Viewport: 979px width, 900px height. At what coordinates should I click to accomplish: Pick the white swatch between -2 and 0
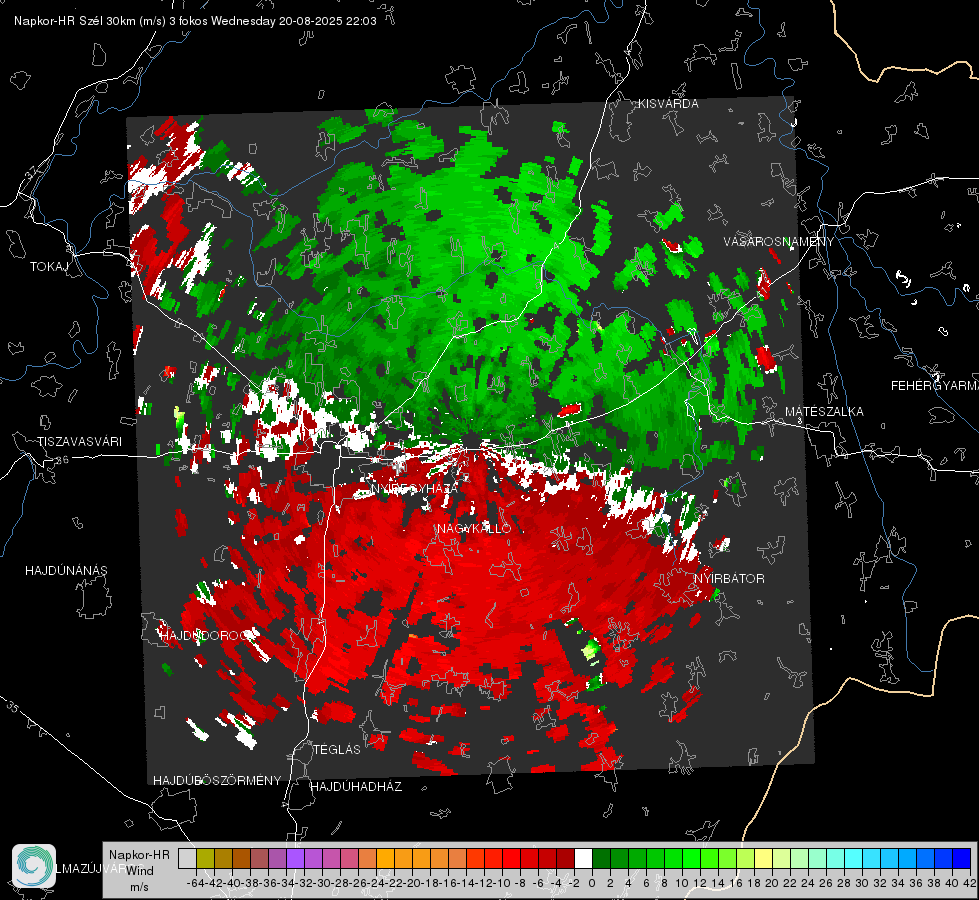click(x=583, y=859)
